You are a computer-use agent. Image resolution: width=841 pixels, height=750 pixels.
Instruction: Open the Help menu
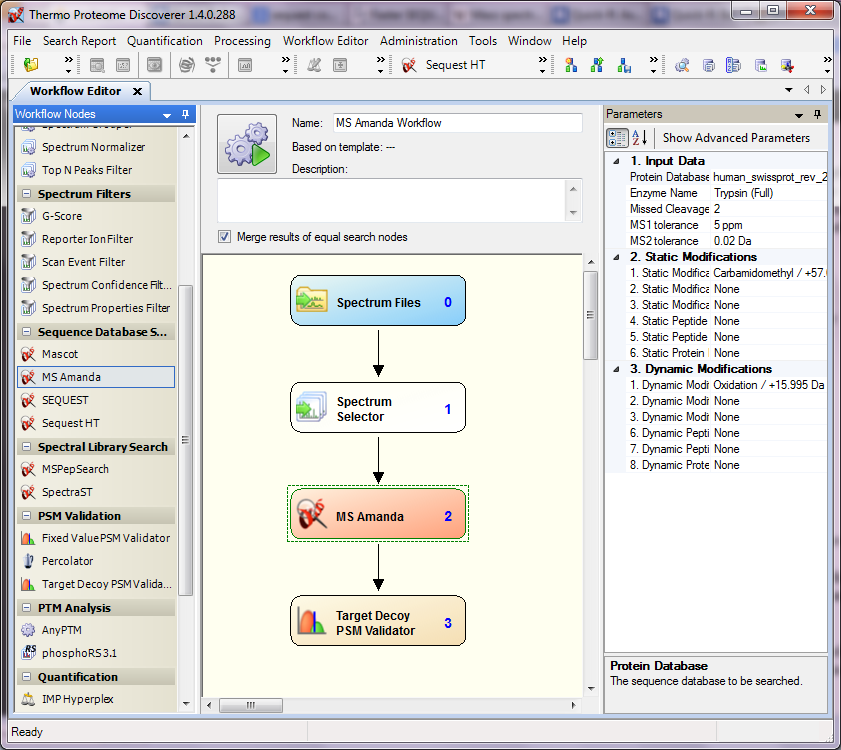[x=574, y=41]
